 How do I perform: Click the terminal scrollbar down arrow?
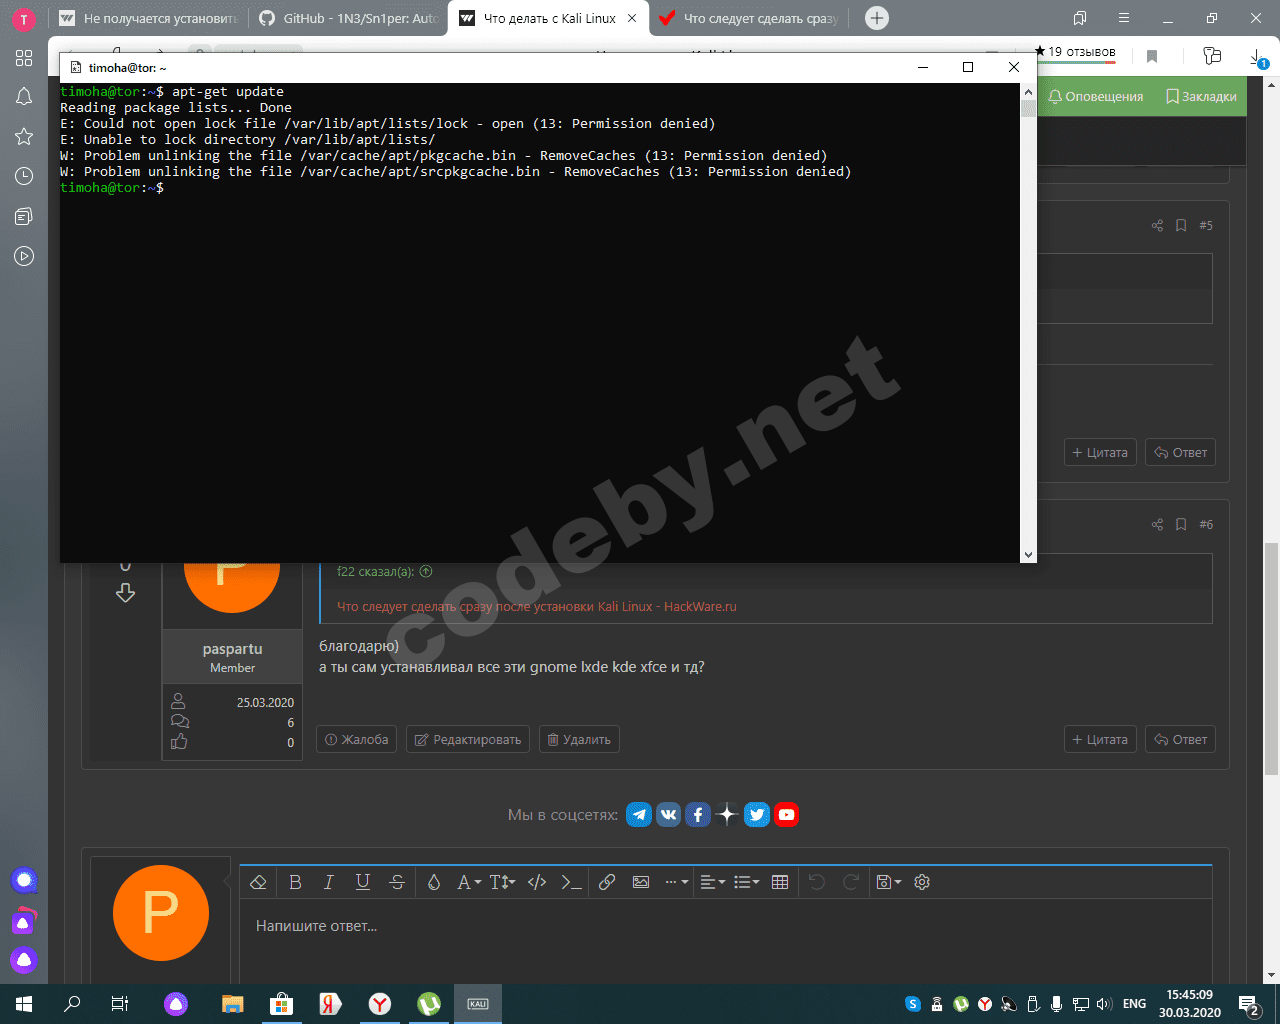(1028, 554)
